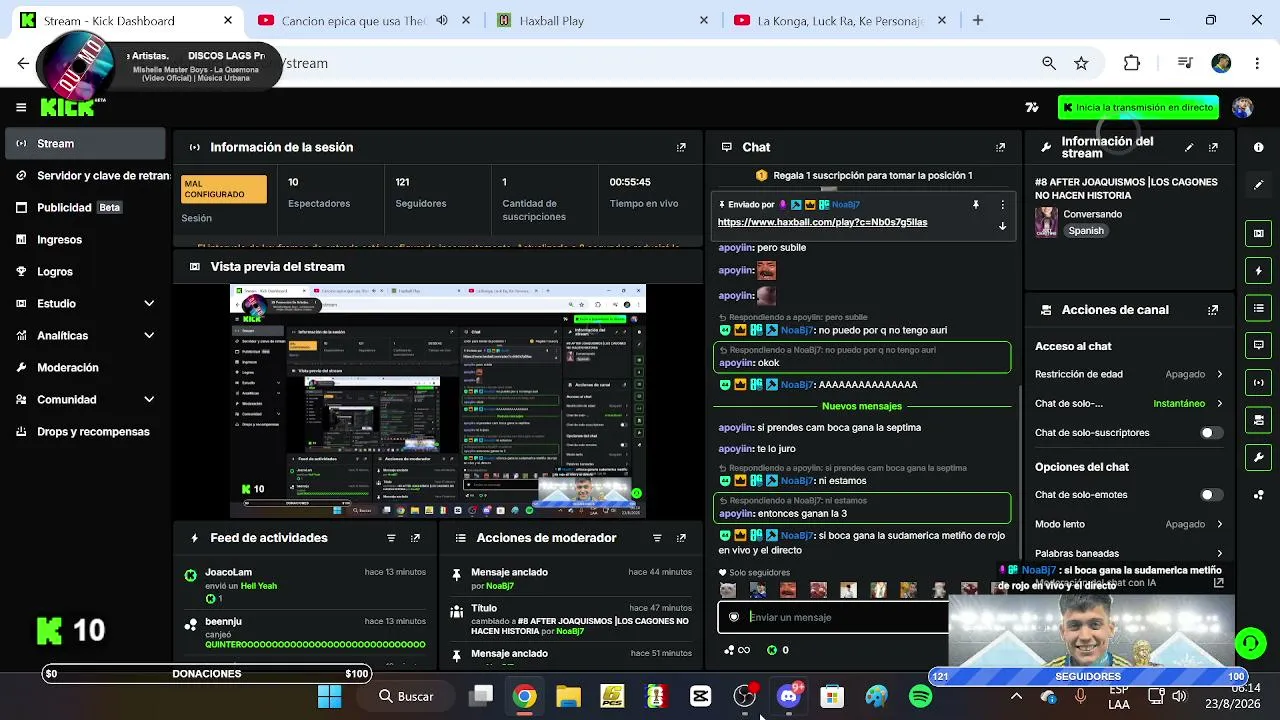Screen dimensions: 1280x720
Task: Click the info icon in the right rail
Action: (x=1258, y=147)
